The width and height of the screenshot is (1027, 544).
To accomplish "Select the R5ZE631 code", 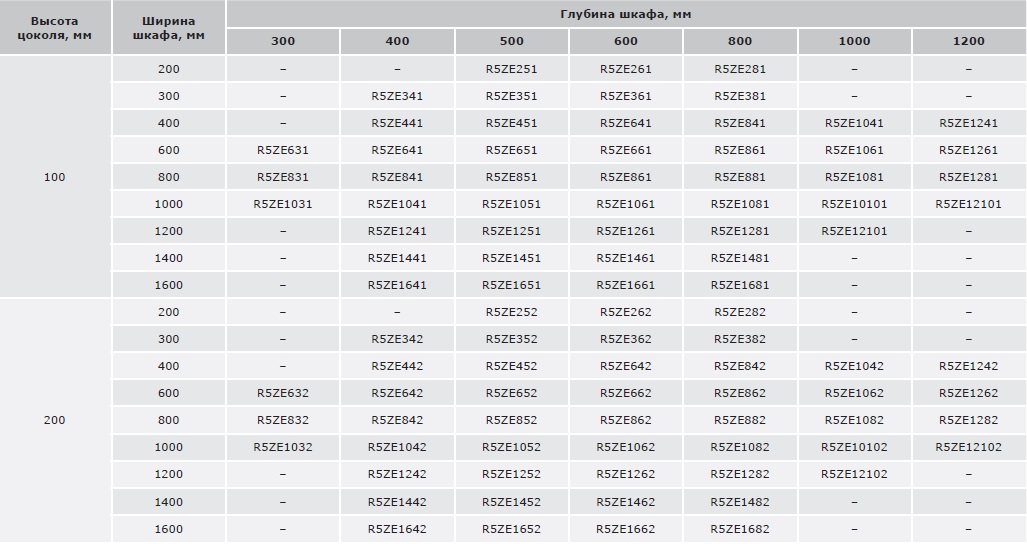I will pyautogui.click(x=283, y=150).
